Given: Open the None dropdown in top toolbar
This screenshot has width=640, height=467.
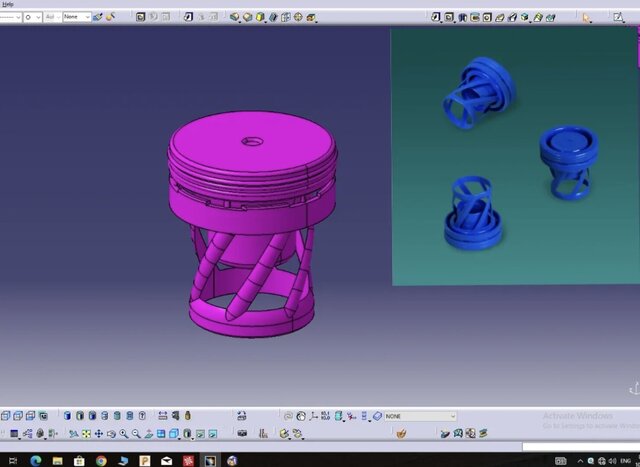Looking at the screenshot, I should [x=77, y=17].
